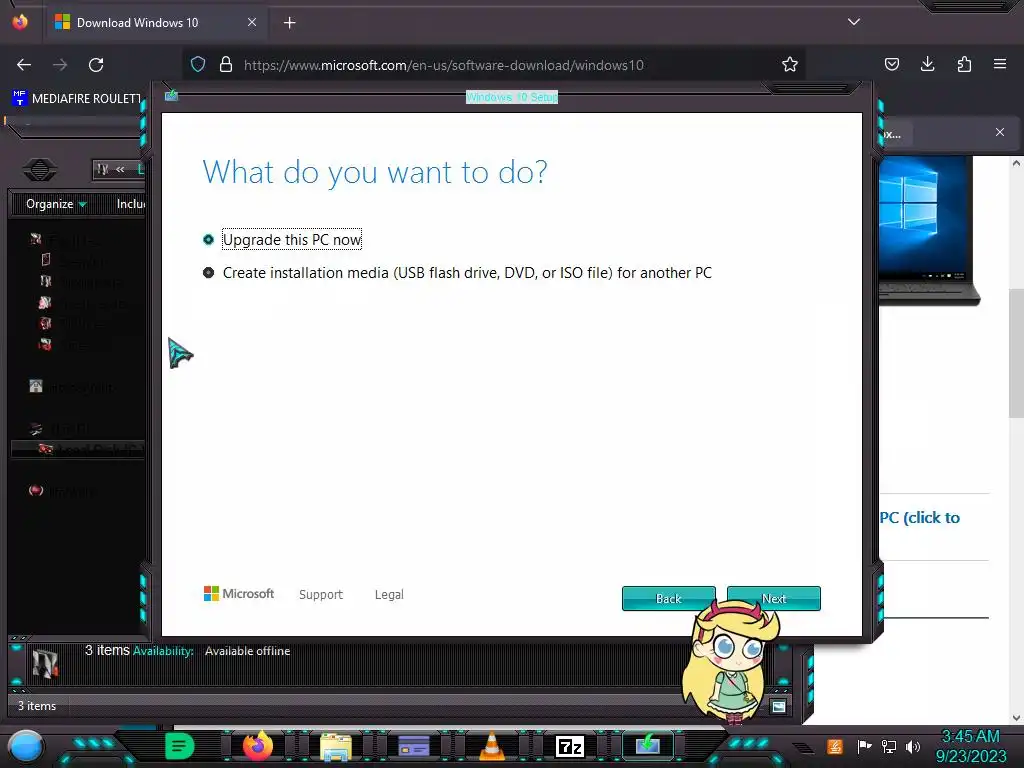This screenshot has height=768, width=1024.
Task: Click Include menu in Explorer toolbar
Action: click(x=131, y=204)
